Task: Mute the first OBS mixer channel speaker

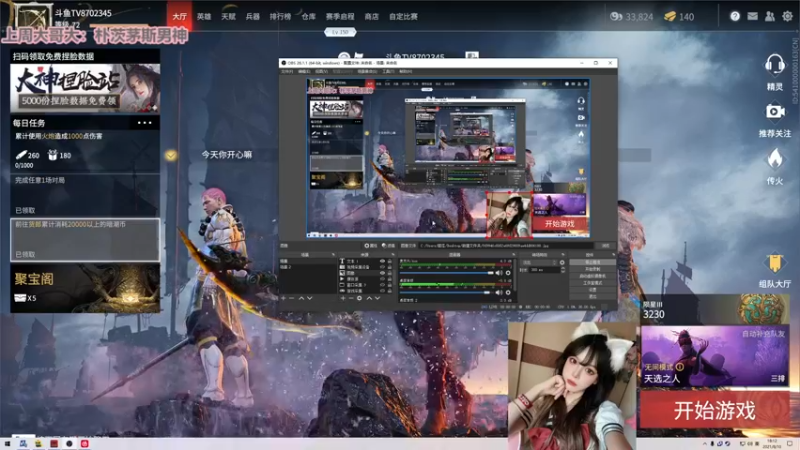Action: [x=499, y=273]
